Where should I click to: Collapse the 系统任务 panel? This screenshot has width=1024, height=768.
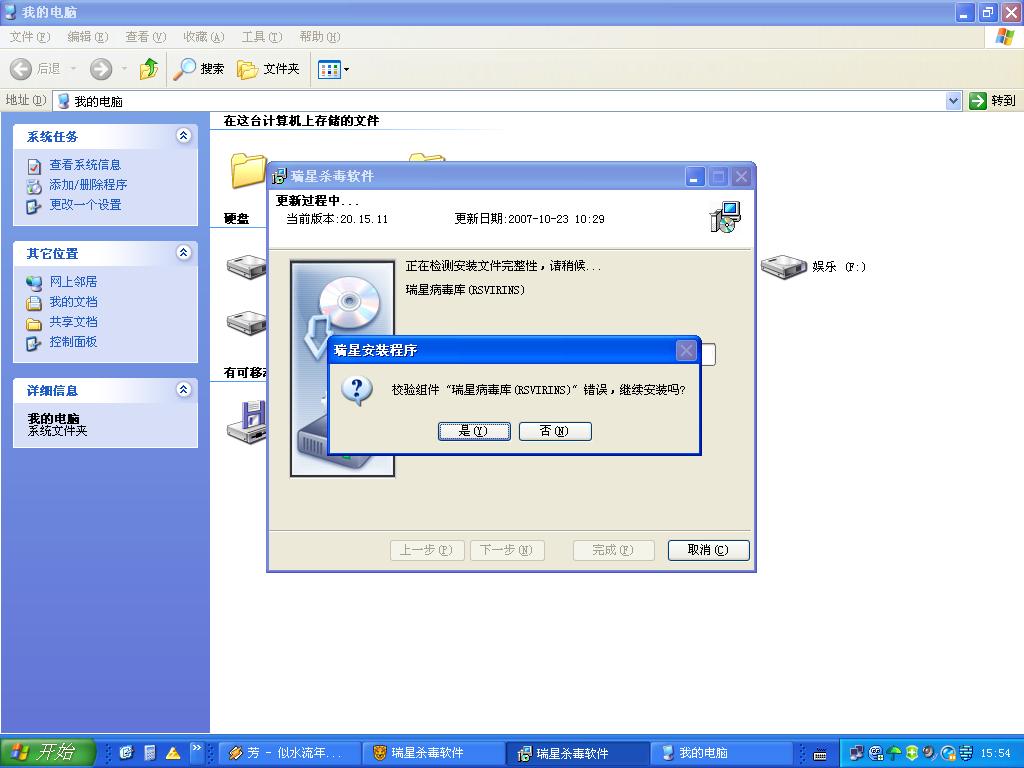click(x=184, y=136)
